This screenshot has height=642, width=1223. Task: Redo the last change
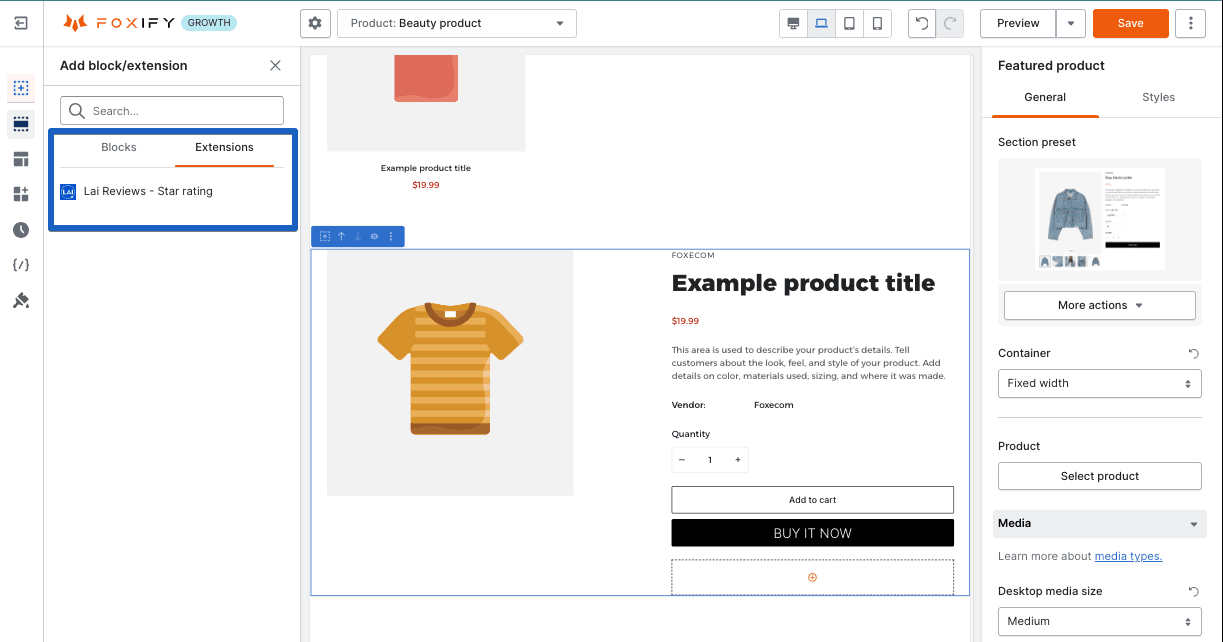pos(950,23)
